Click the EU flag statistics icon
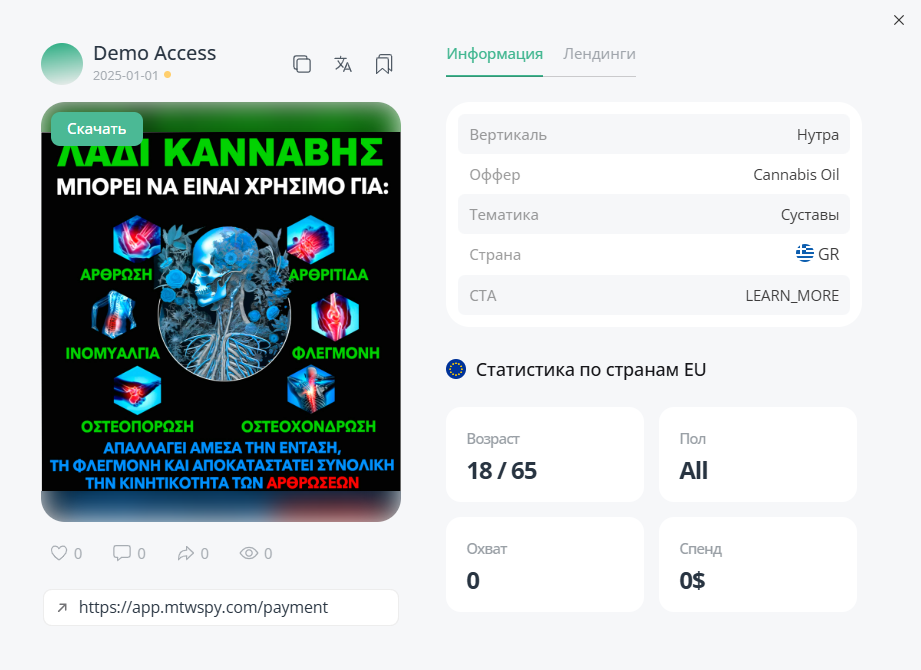Image resolution: width=921 pixels, height=670 pixels. (x=456, y=370)
